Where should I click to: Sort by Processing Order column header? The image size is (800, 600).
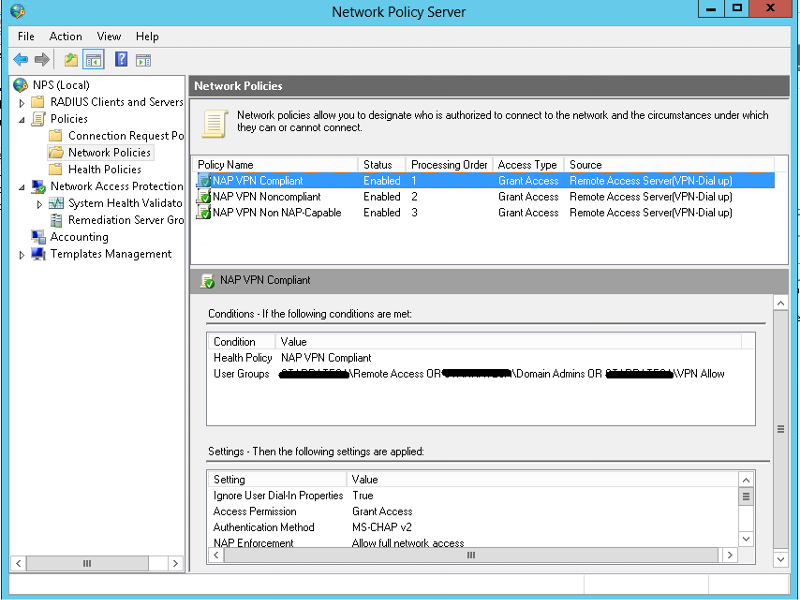pos(449,165)
